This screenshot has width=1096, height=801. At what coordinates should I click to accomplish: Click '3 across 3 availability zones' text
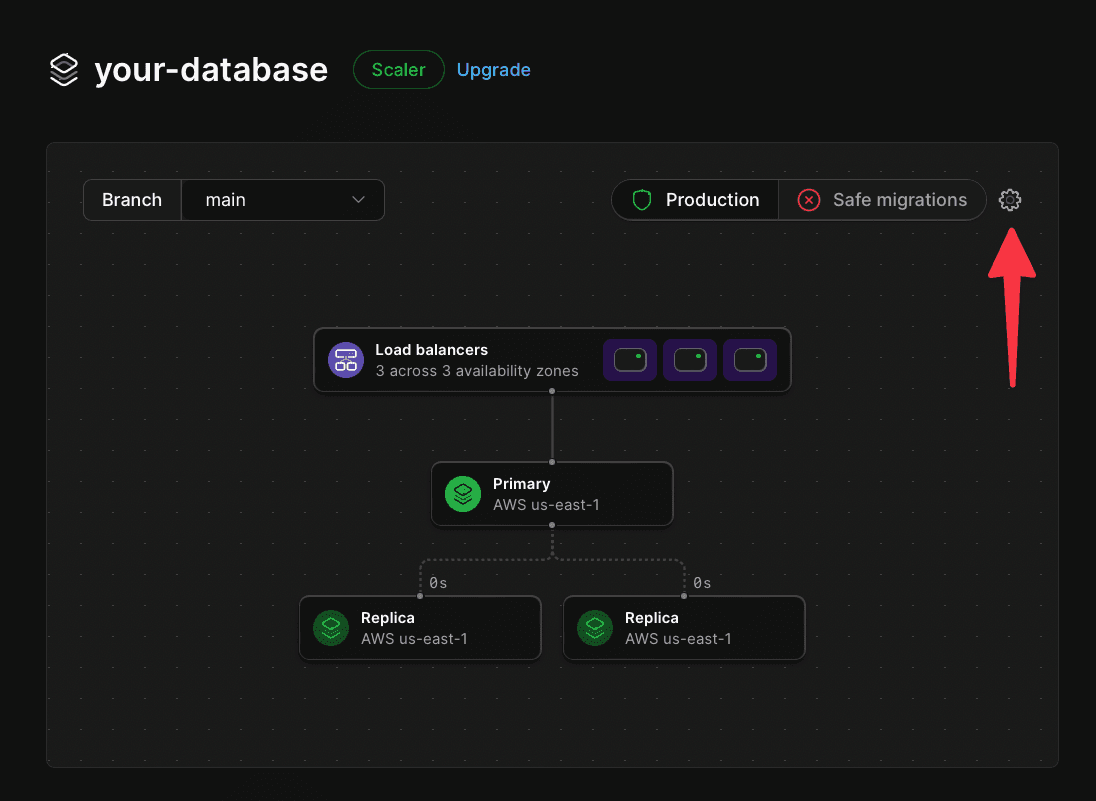tap(477, 371)
